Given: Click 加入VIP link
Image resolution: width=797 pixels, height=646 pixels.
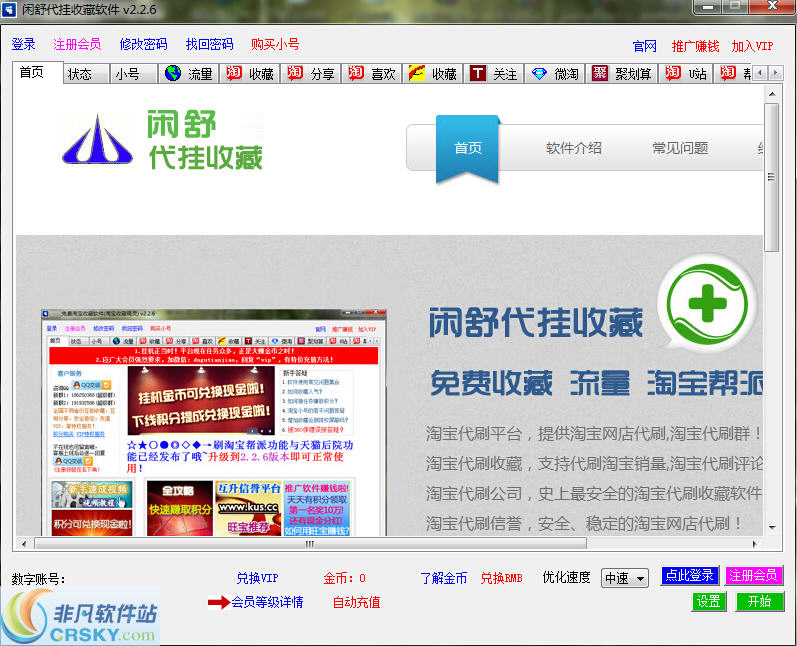Looking at the screenshot, I should click(752, 46).
